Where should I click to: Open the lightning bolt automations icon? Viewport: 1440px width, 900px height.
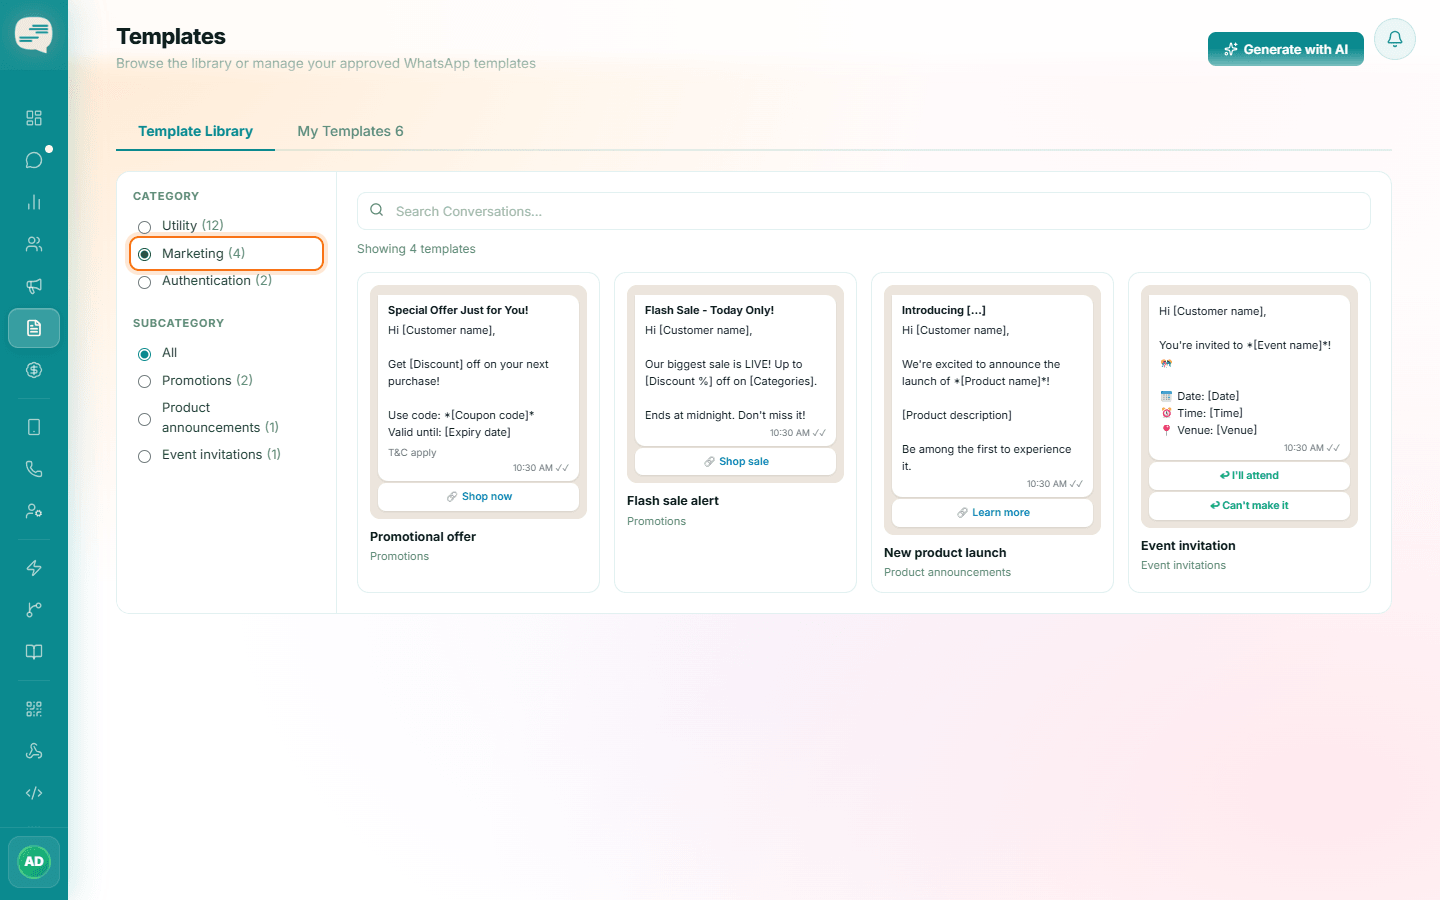pyautogui.click(x=34, y=568)
